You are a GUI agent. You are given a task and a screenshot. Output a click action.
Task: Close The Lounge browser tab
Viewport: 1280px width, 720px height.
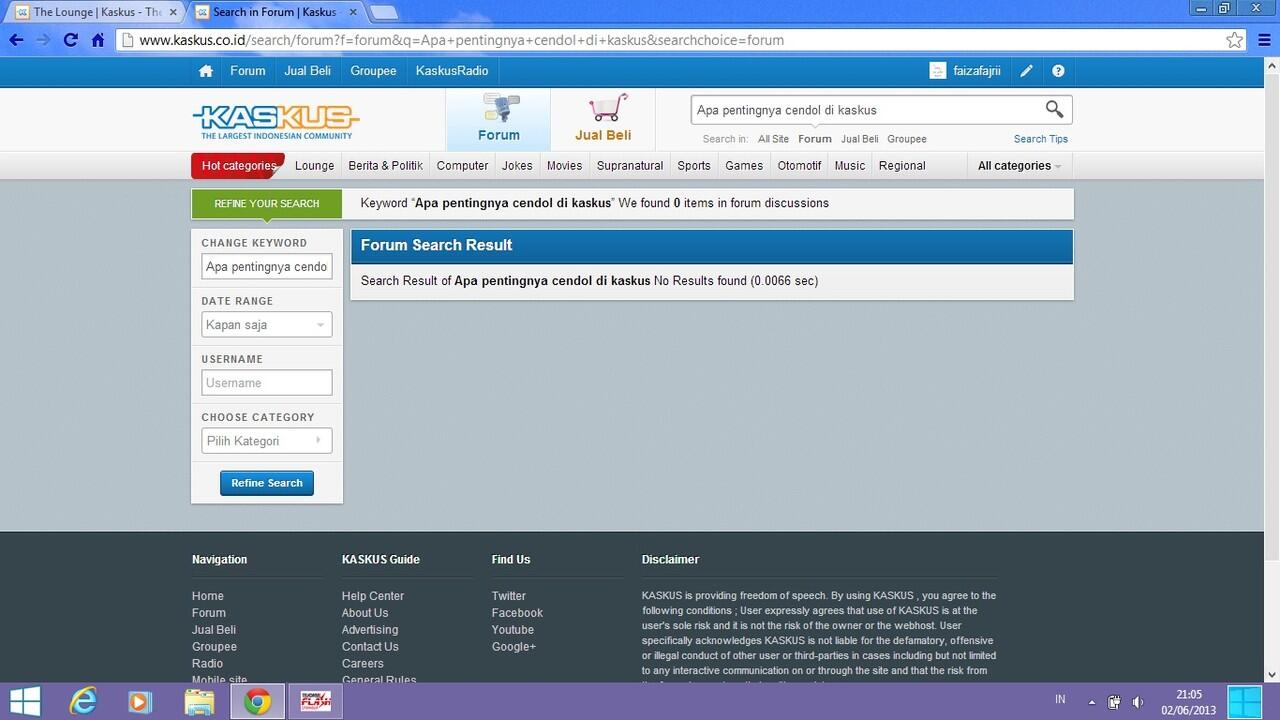[172, 12]
